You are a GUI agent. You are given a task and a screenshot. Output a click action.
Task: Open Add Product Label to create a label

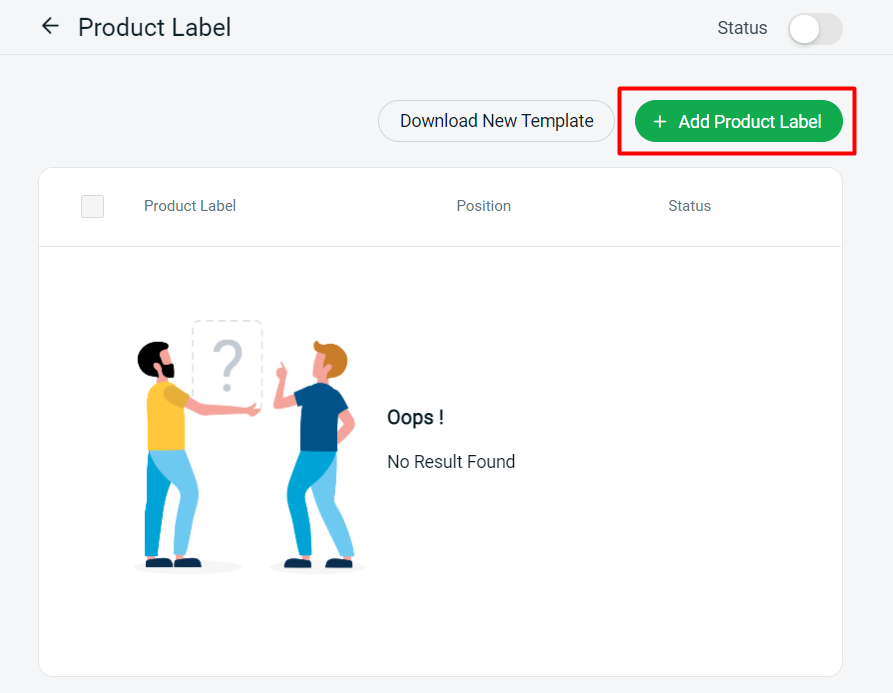pyautogui.click(x=738, y=121)
